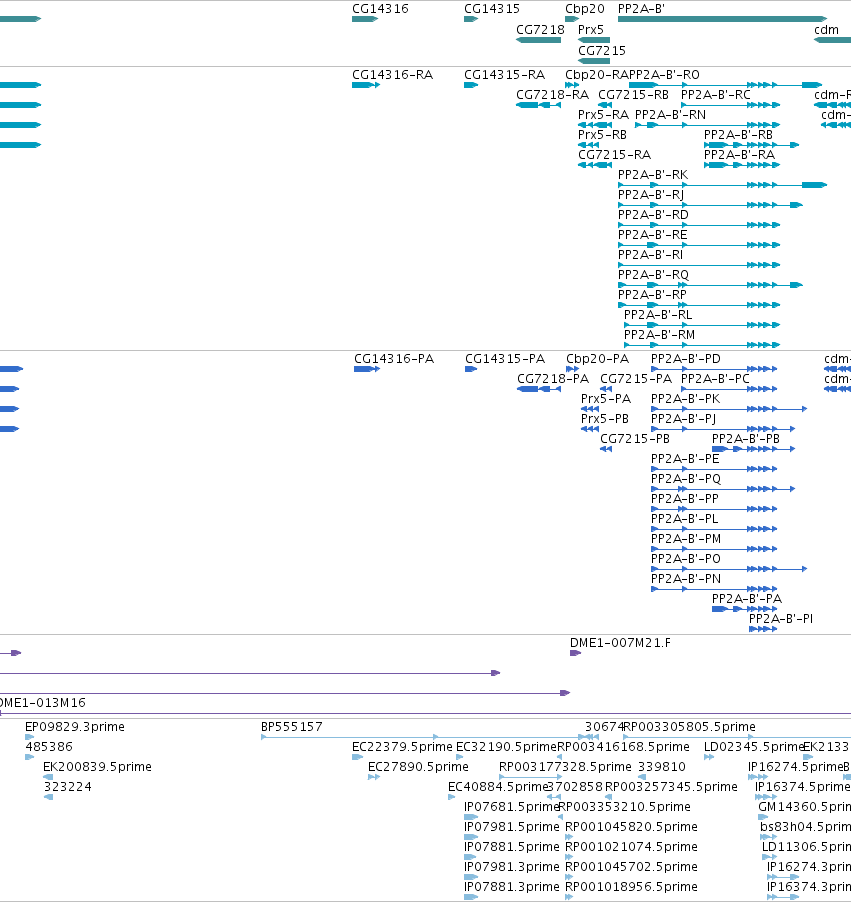Open the EC40884.5prime EST label
This screenshot has height=902, width=851.
tap(498, 787)
